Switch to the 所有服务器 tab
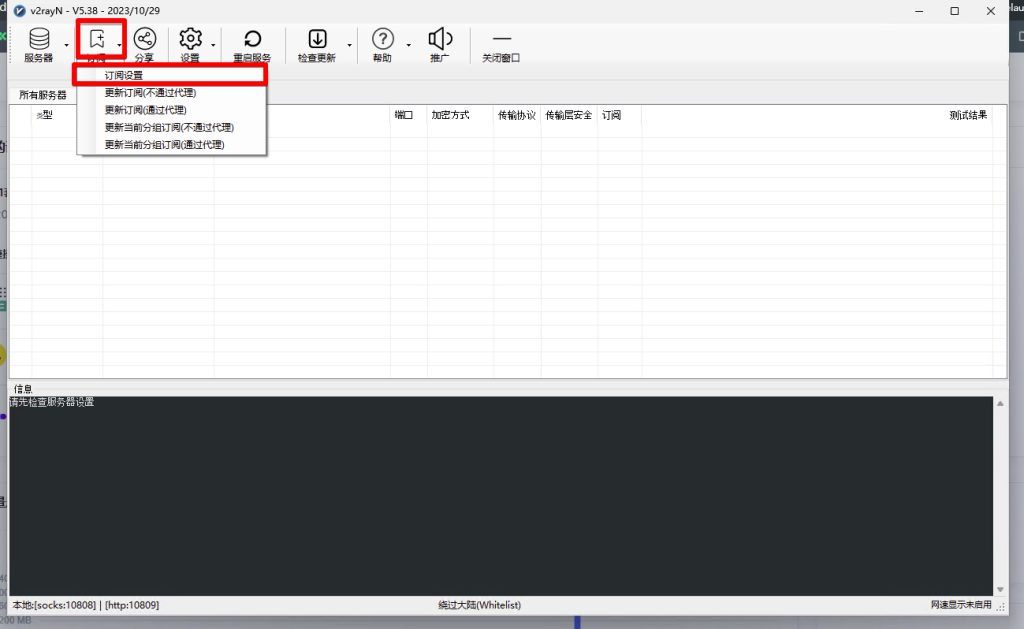This screenshot has height=629, width=1024. [x=42, y=95]
